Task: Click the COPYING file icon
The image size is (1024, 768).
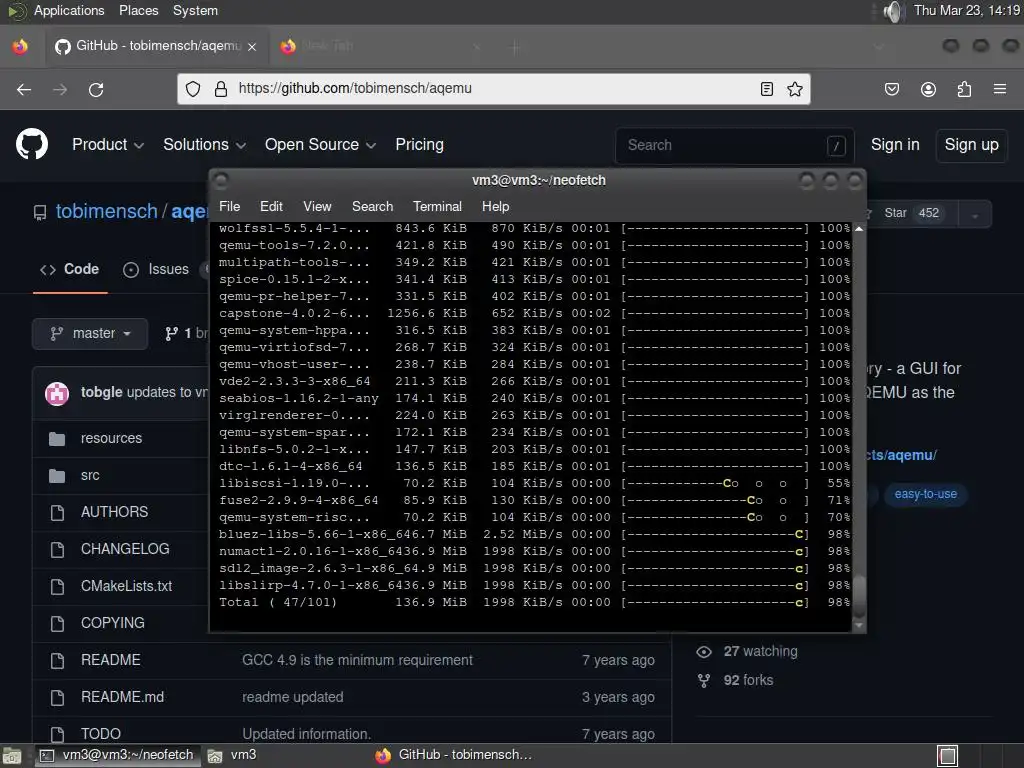Action: pyautogui.click(x=57, y=624)
